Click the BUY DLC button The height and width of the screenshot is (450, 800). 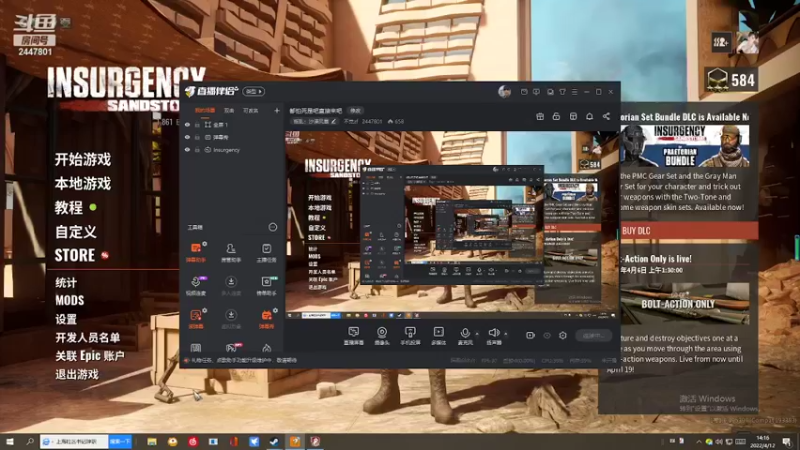[688, 231]
